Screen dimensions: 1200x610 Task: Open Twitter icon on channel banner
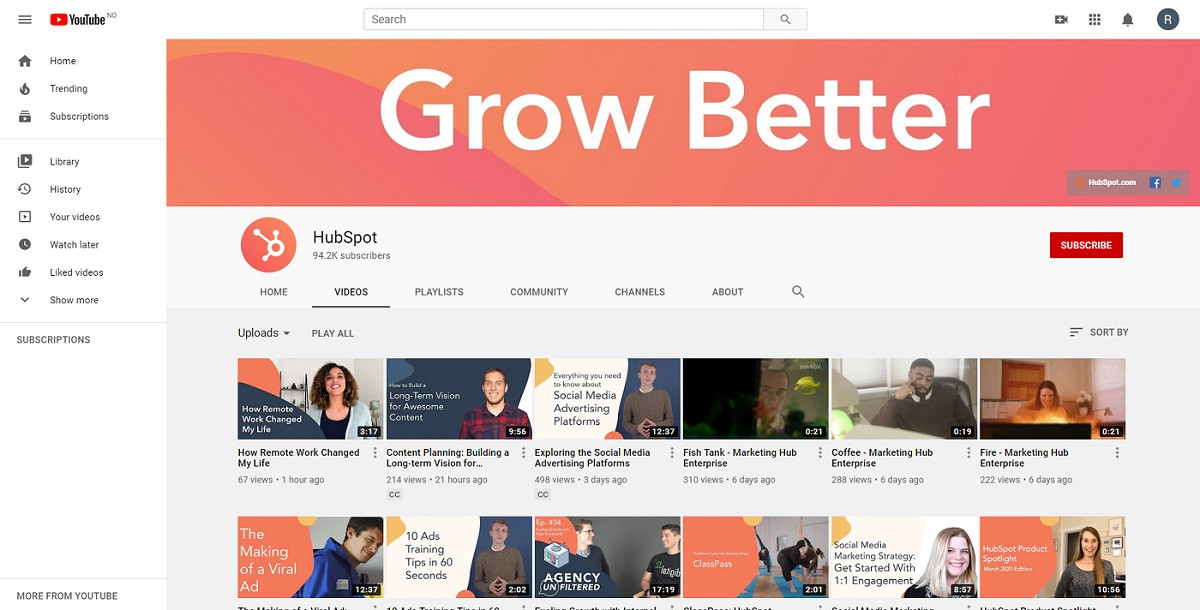click(x=1176, y=183)
